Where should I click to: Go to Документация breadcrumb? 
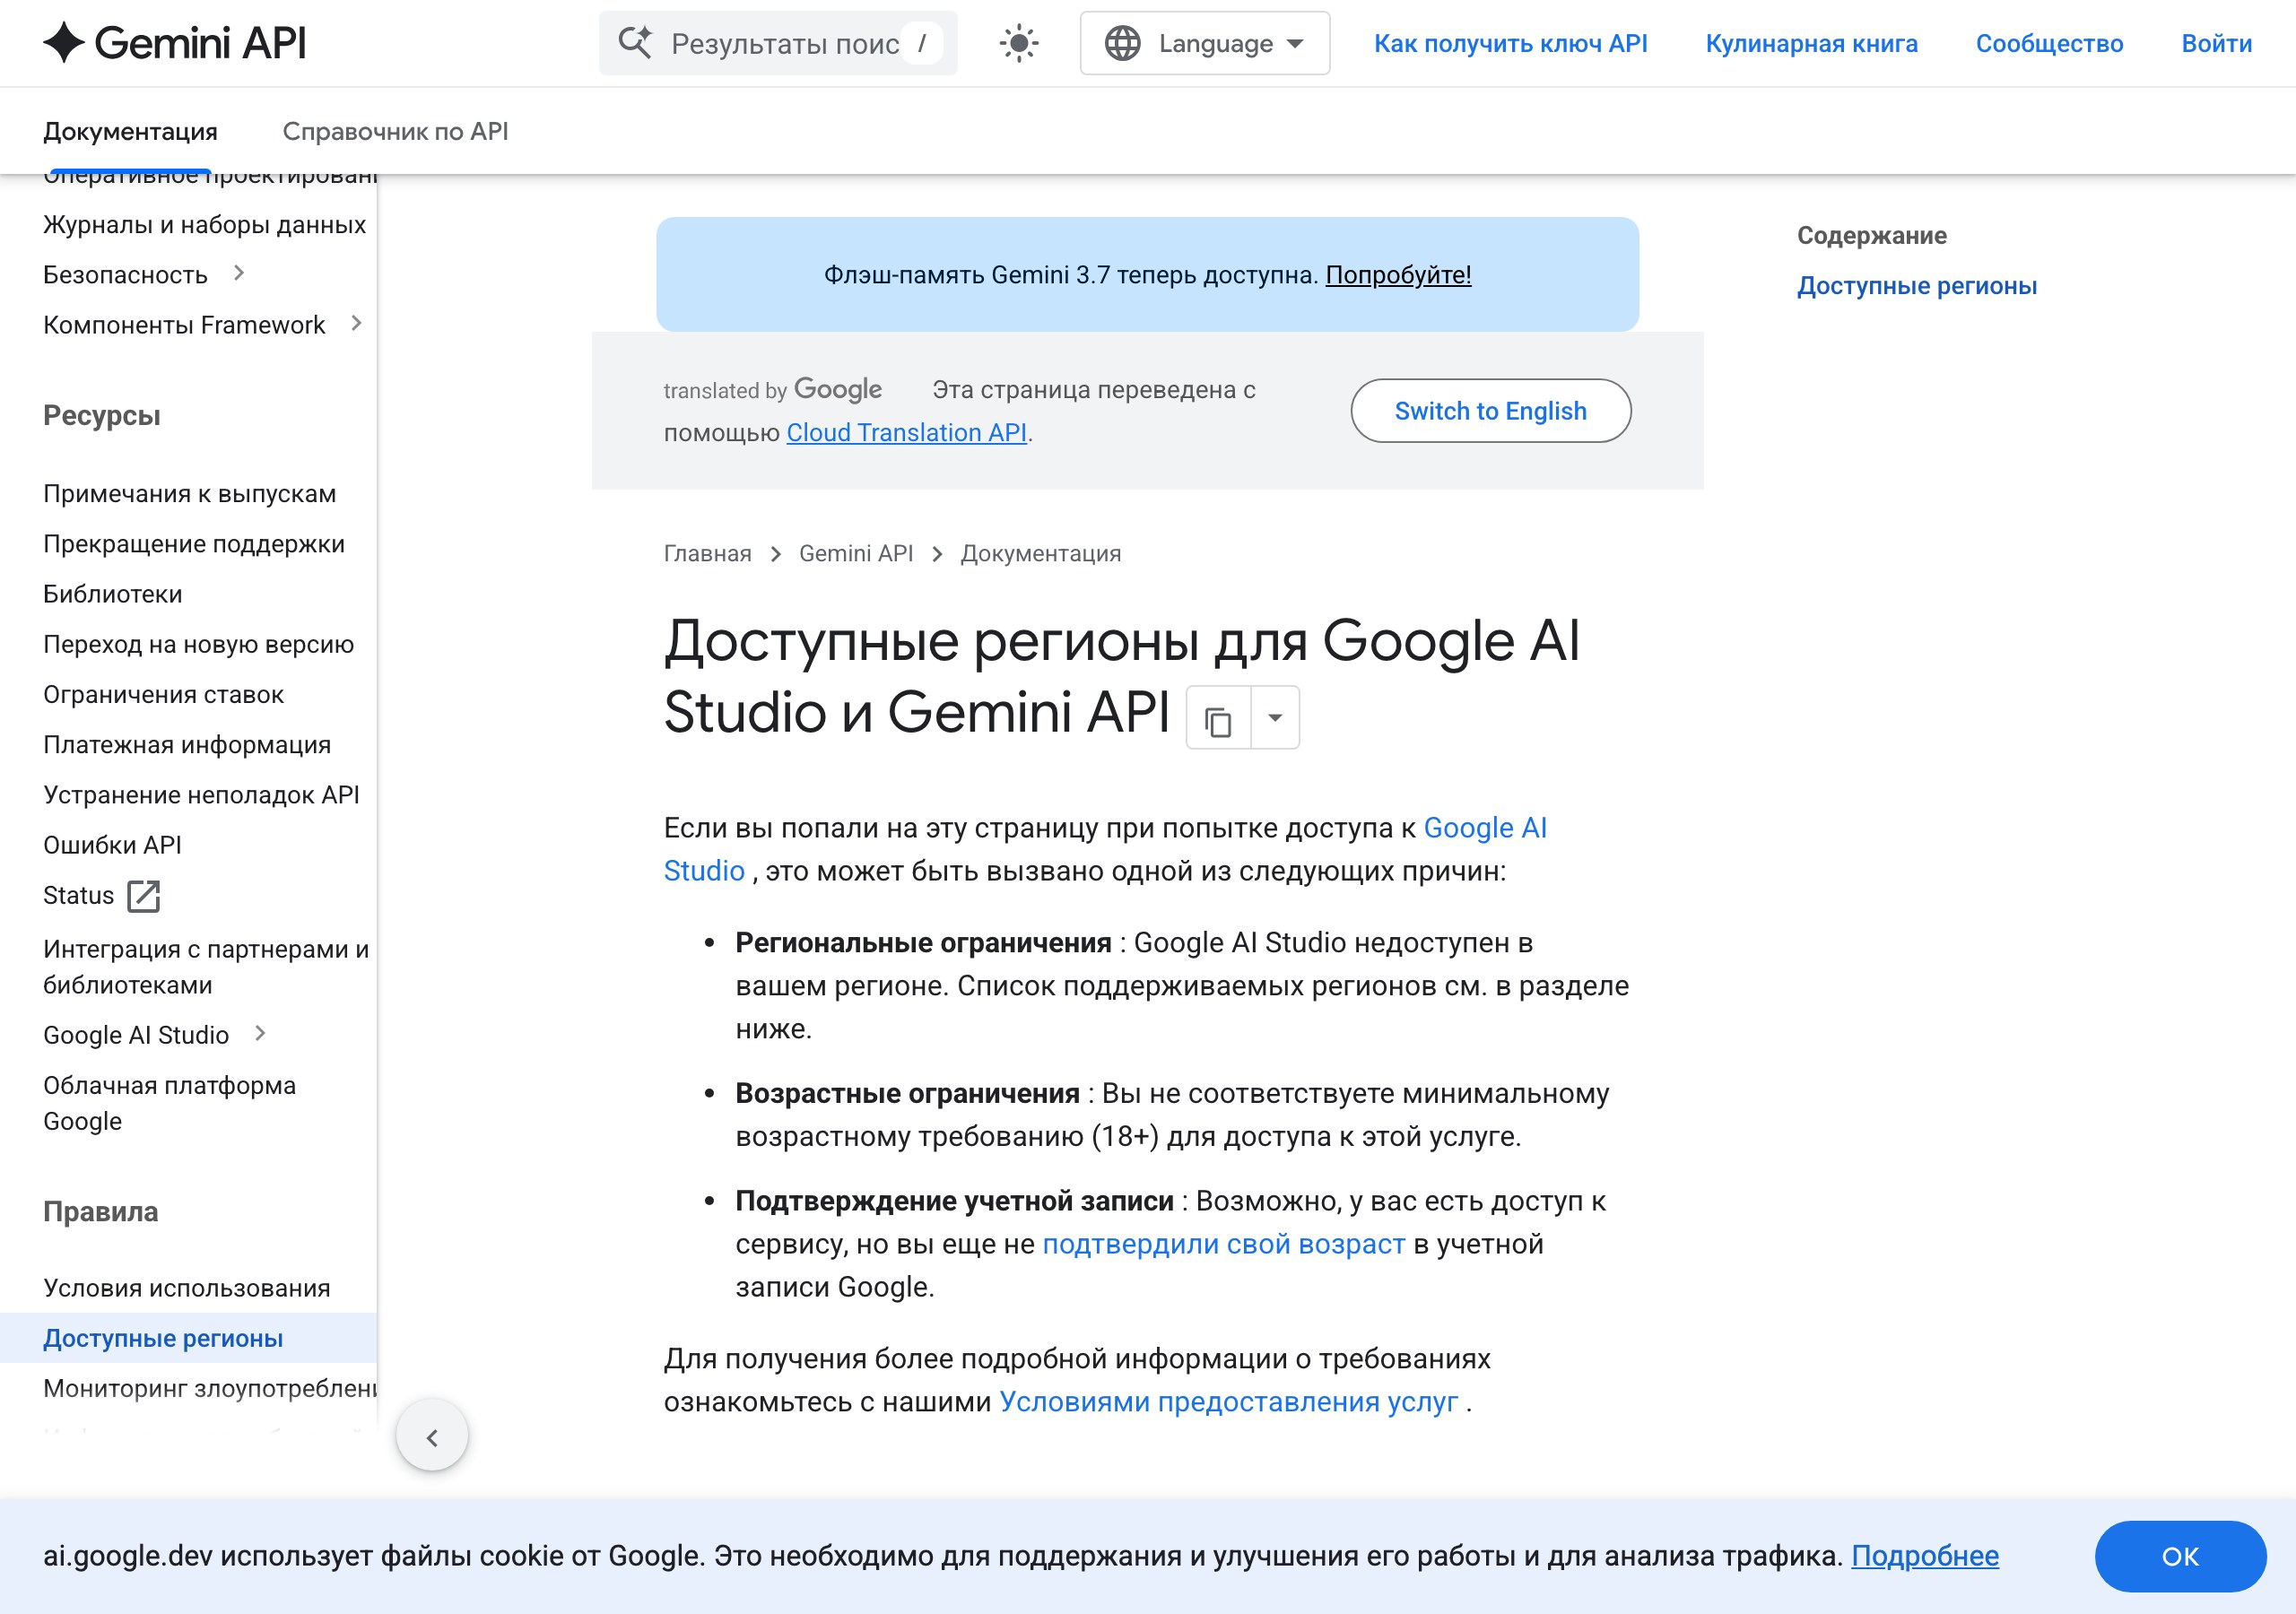[1040, 554]
